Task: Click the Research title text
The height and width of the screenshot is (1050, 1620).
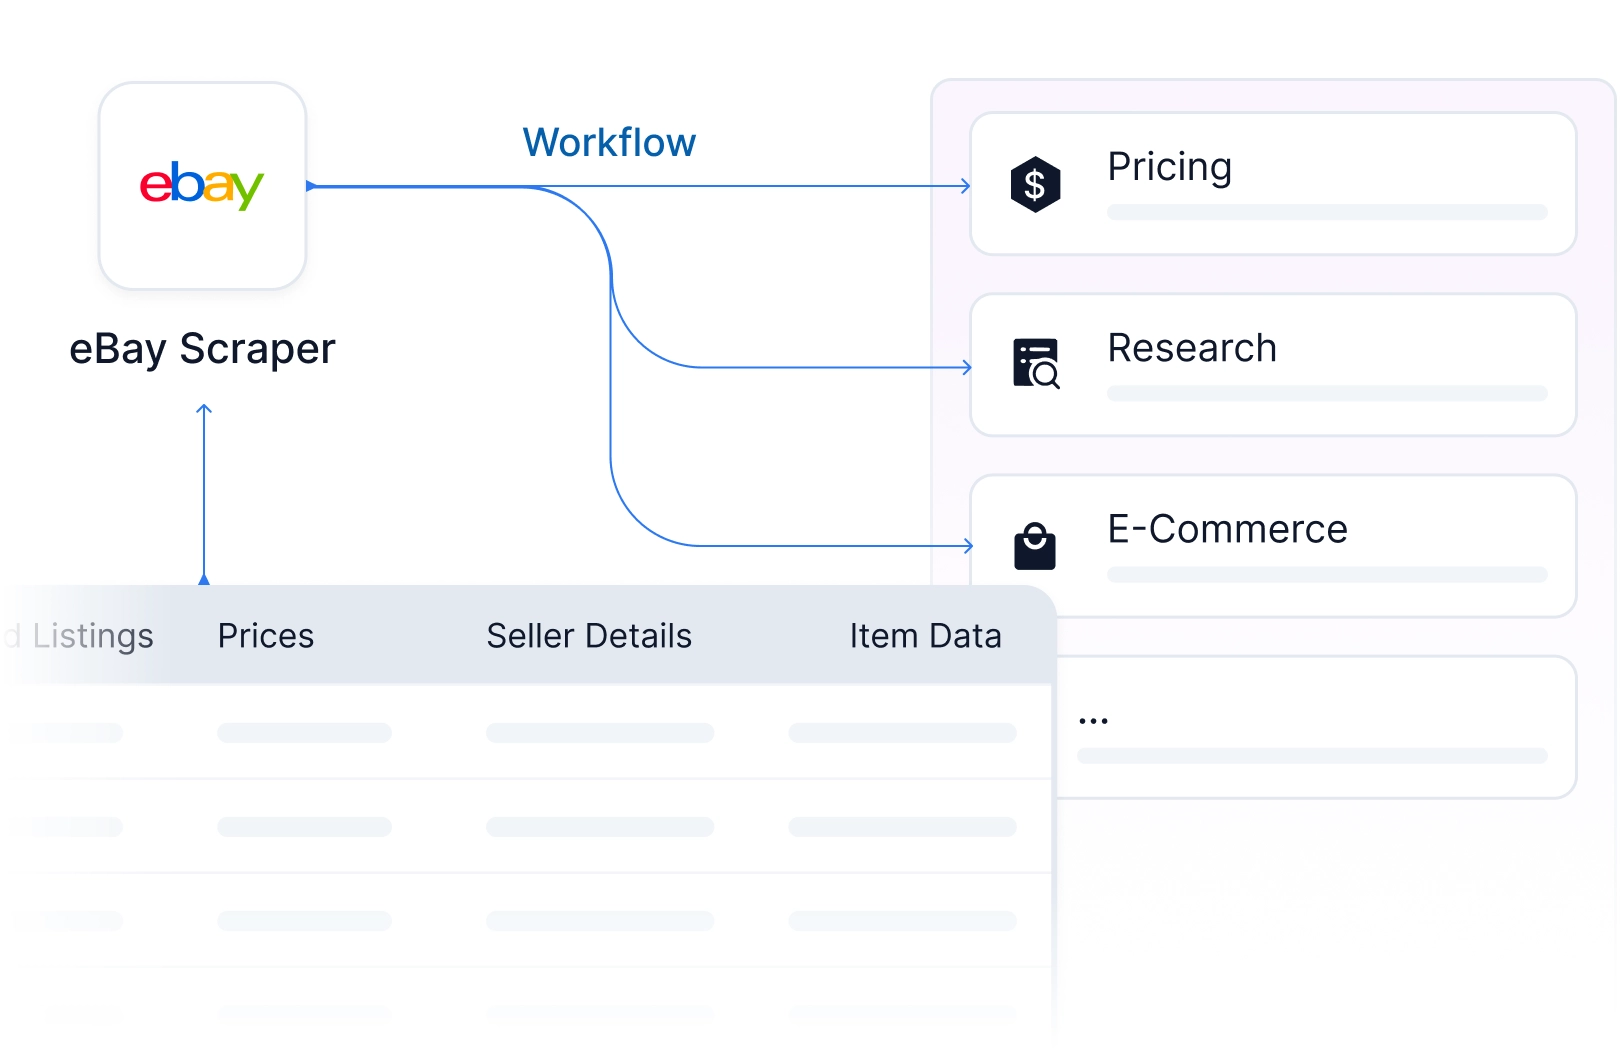Action: [x=1192, y=348]
